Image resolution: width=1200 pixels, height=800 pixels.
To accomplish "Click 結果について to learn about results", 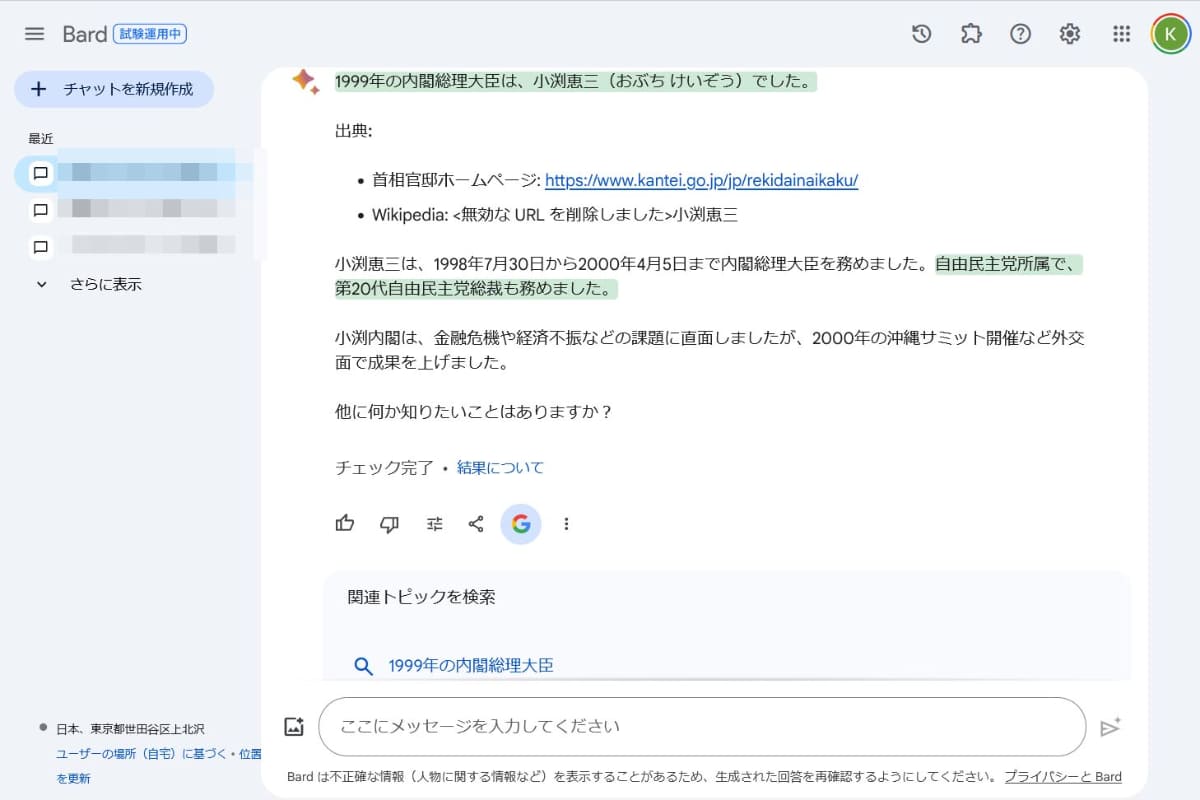I will point(499,467).
